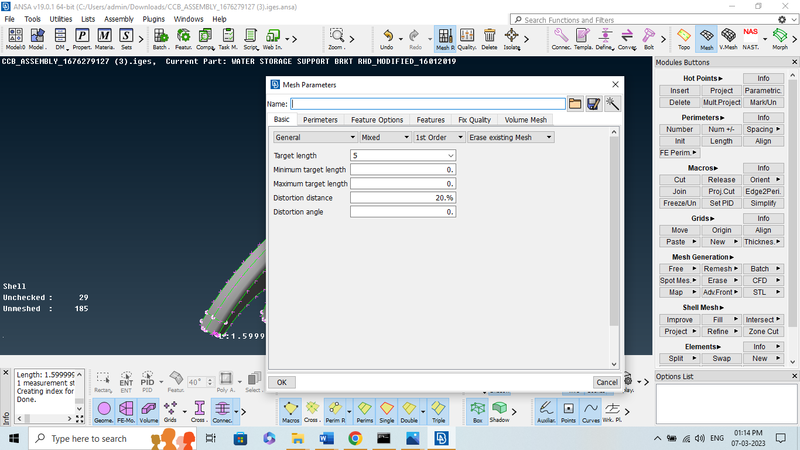Expand the Shell Mesh section header

(703, 308)
